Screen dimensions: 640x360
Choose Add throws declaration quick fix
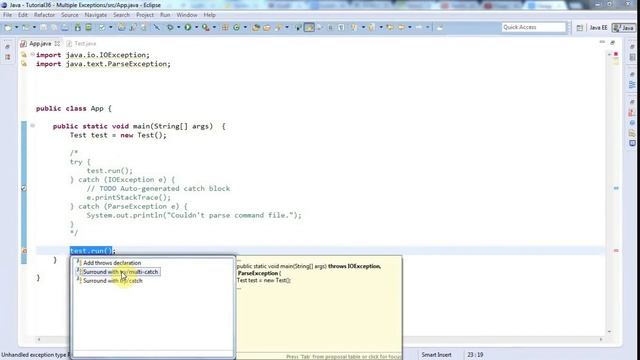(112, 263)
